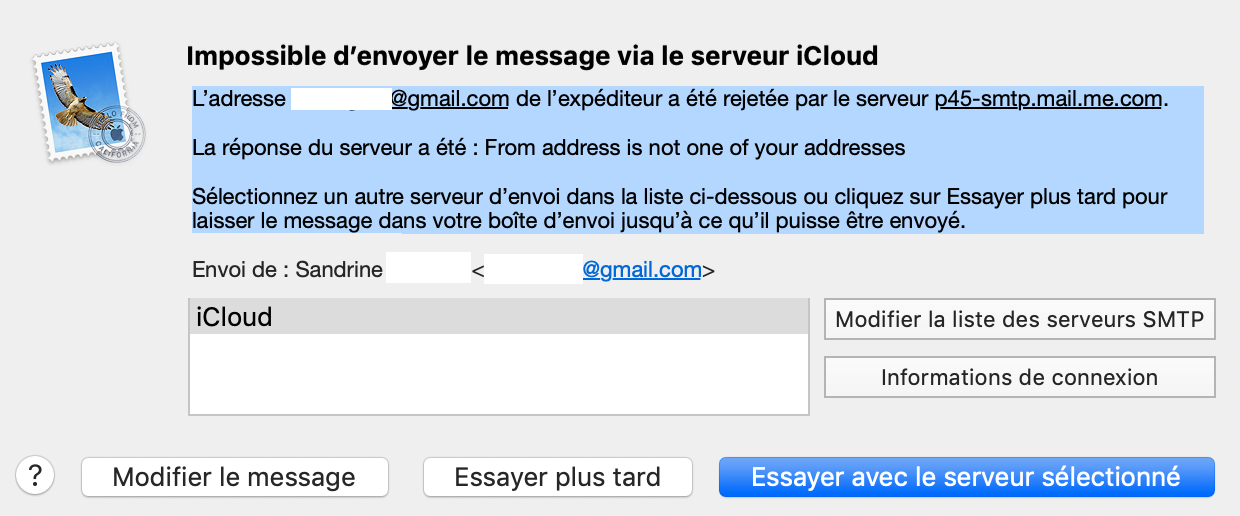The width and height of the screenshot is (1240, 516).
Task: Open the p45-smtp.mail.me.com server link
Action: [x=1049, y=99]
